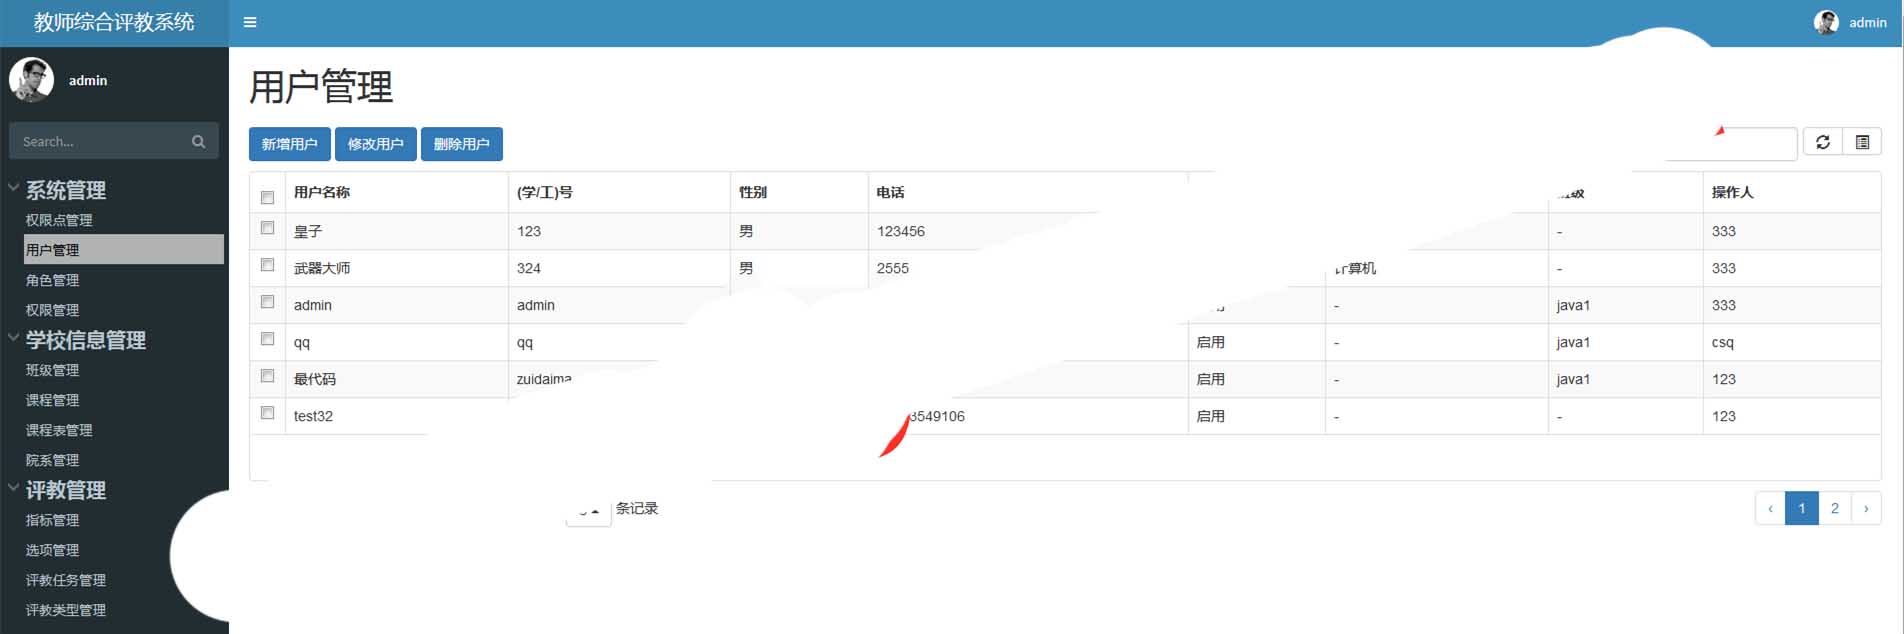Collapse the 学校信息管理 section
Viewport: 1904px width, 634px height.
(x=14, y=338)
